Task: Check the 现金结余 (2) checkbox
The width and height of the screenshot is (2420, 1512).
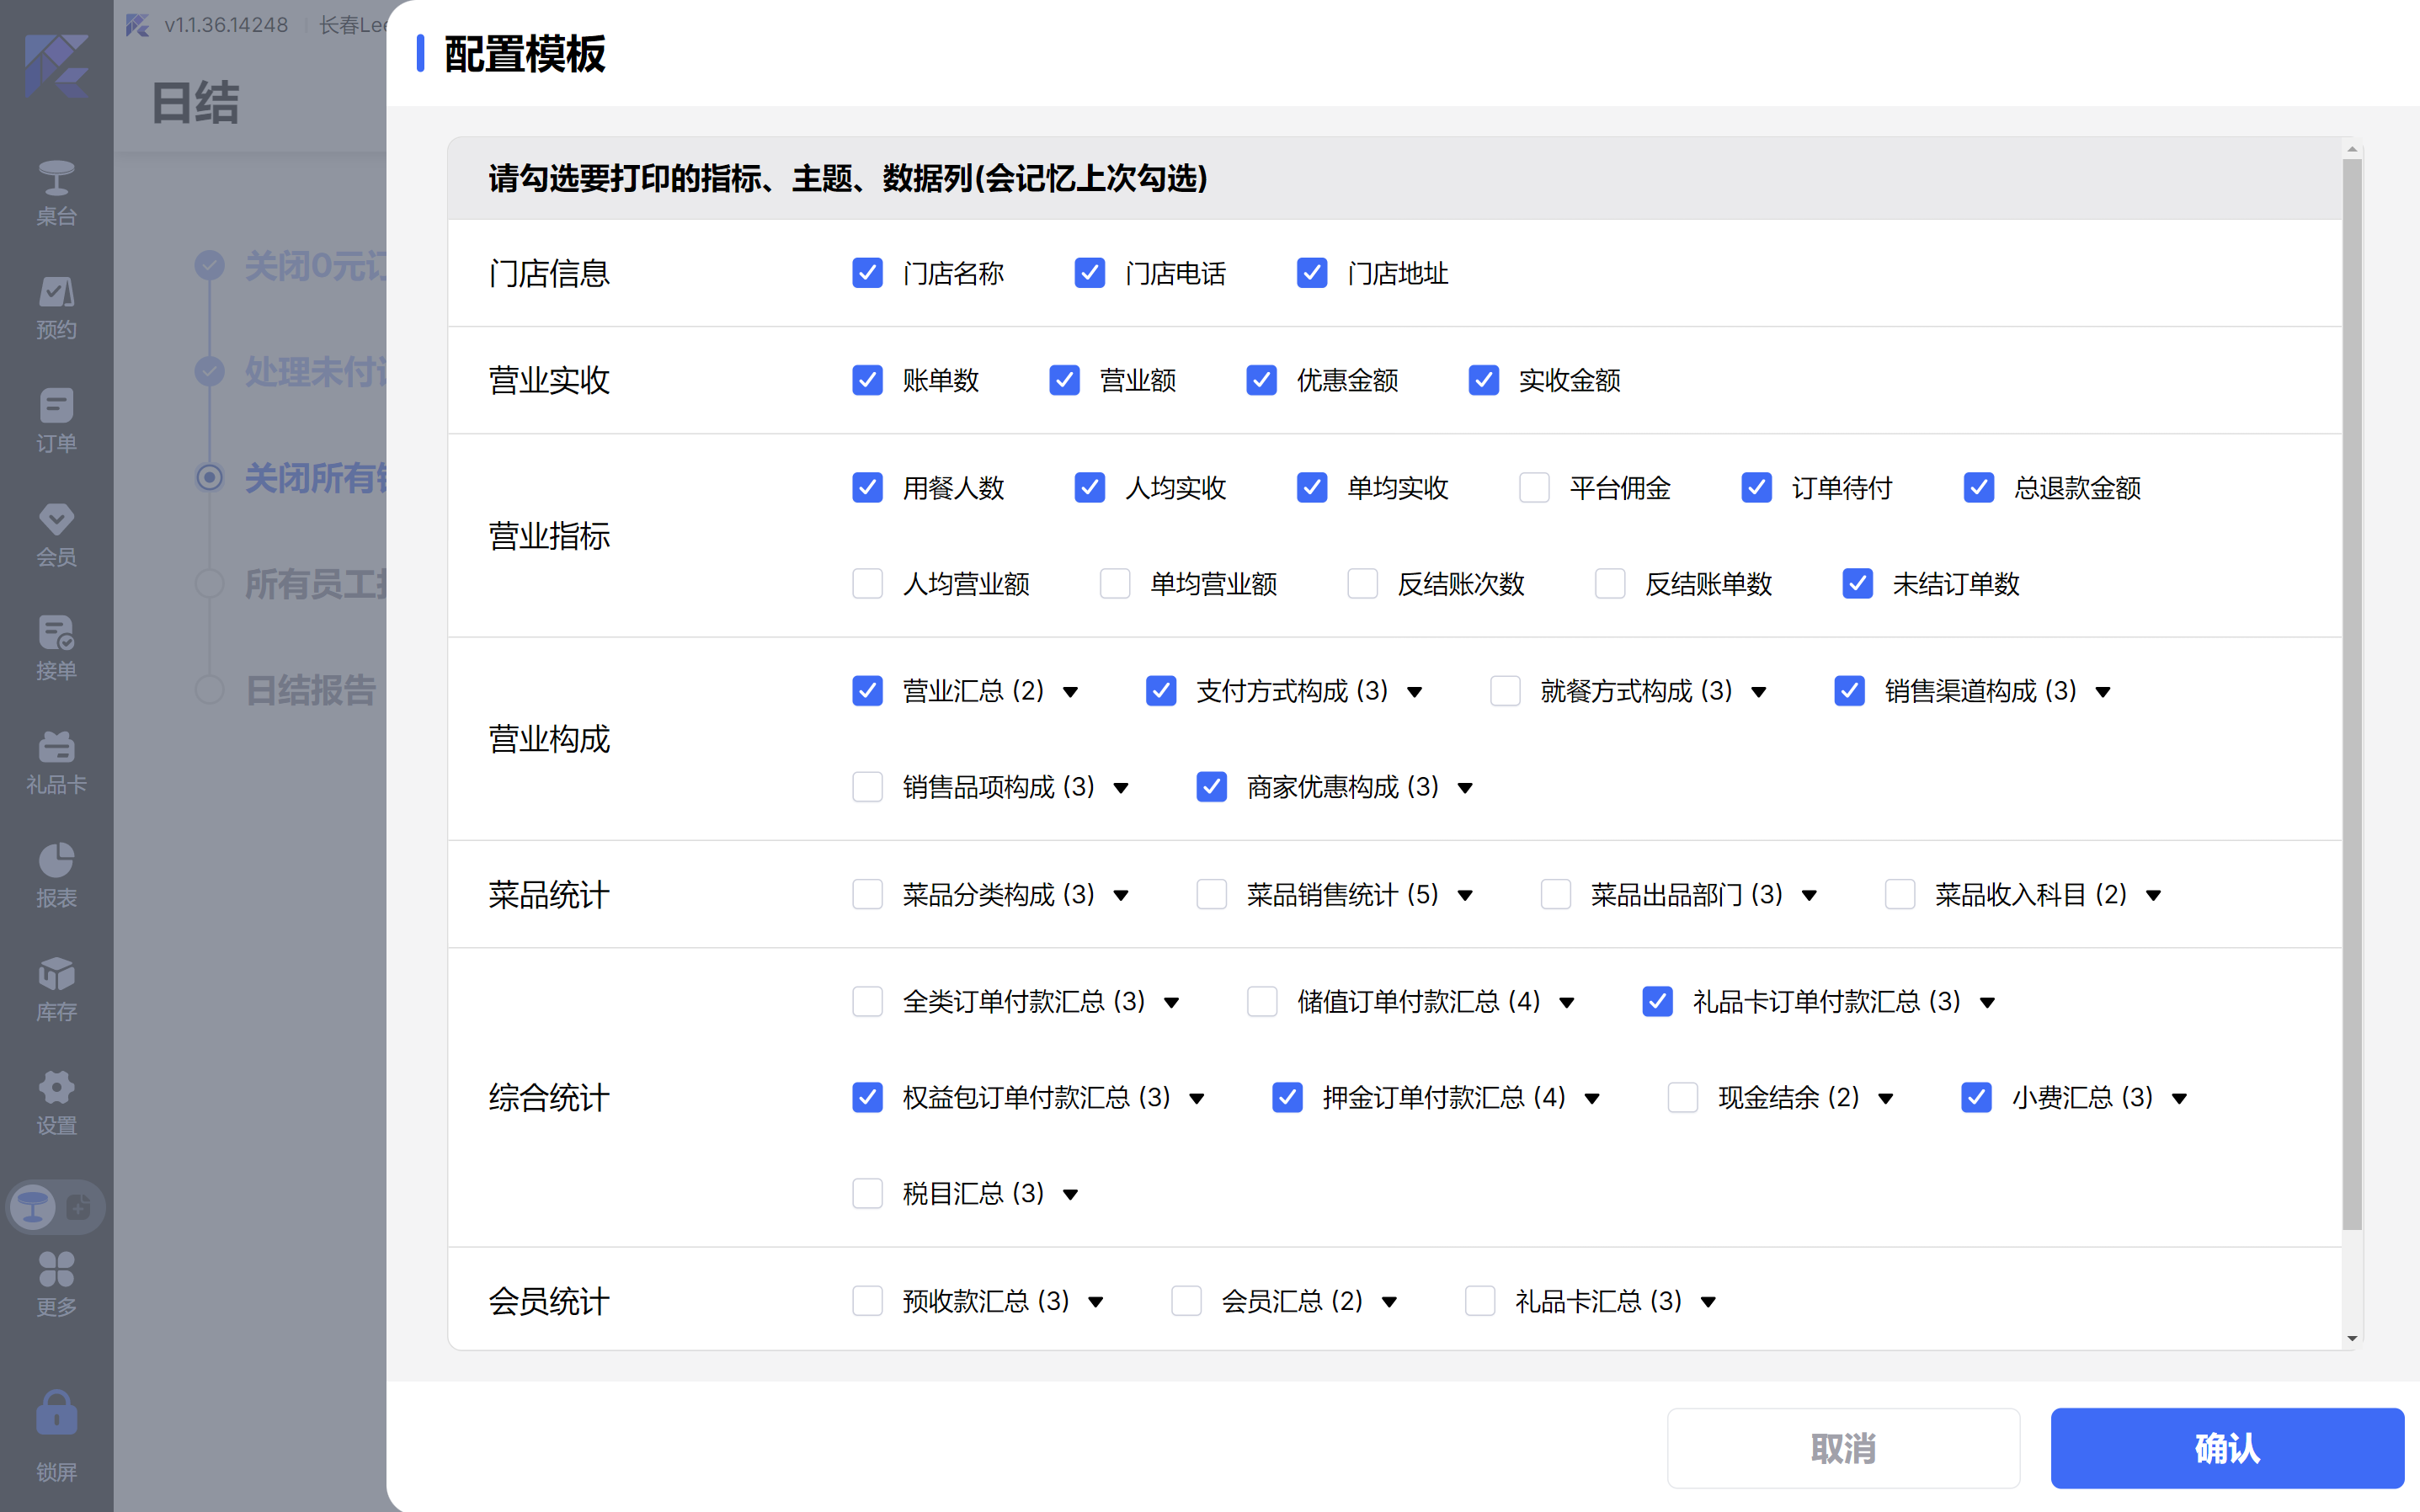Action: click(1683, 1097)
